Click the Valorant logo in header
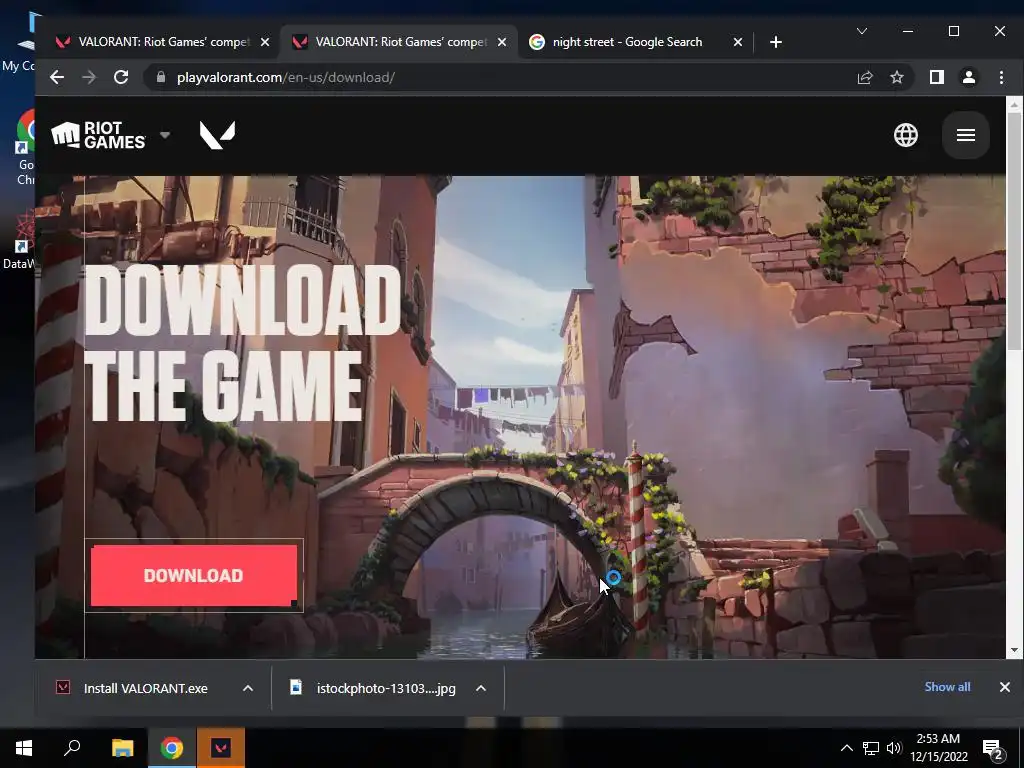This screenshot has width=1024, height=768. [x=217, y=135]
